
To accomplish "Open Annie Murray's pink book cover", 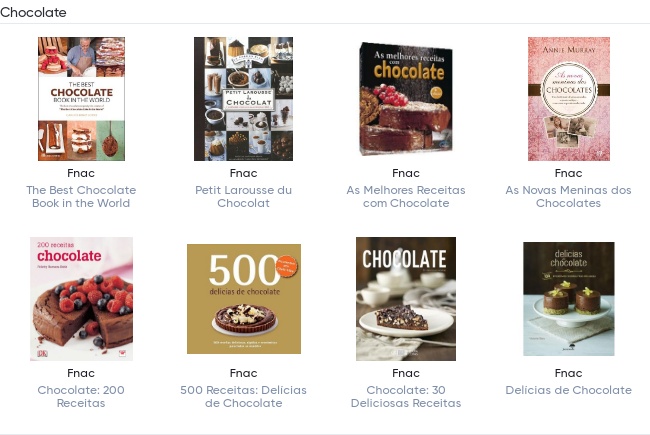I will (568, 99).
